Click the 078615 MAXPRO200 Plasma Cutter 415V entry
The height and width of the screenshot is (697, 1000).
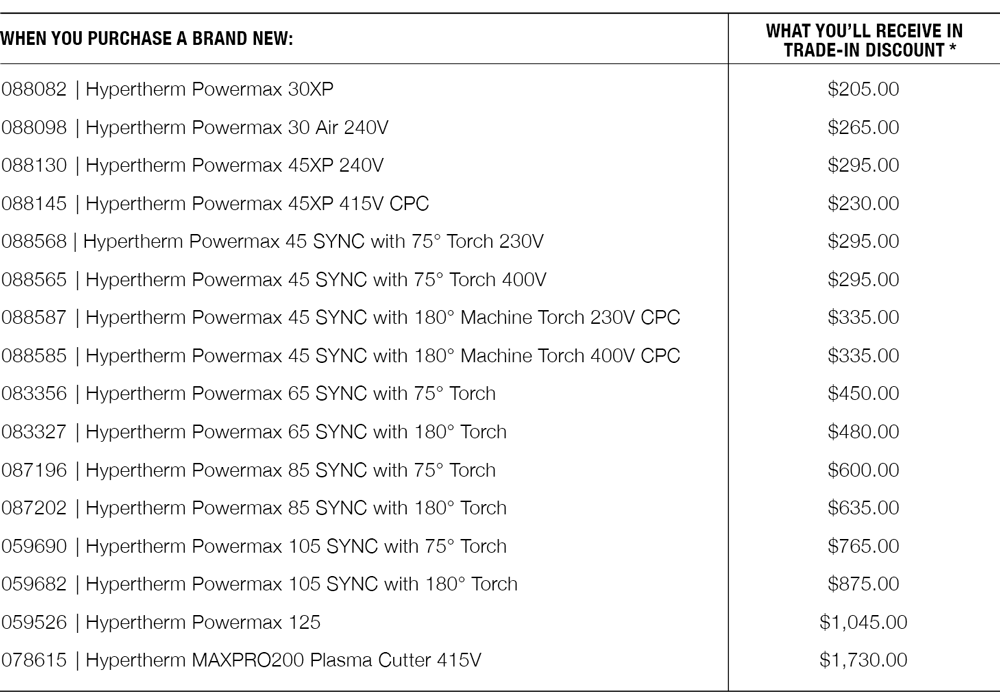241,660
